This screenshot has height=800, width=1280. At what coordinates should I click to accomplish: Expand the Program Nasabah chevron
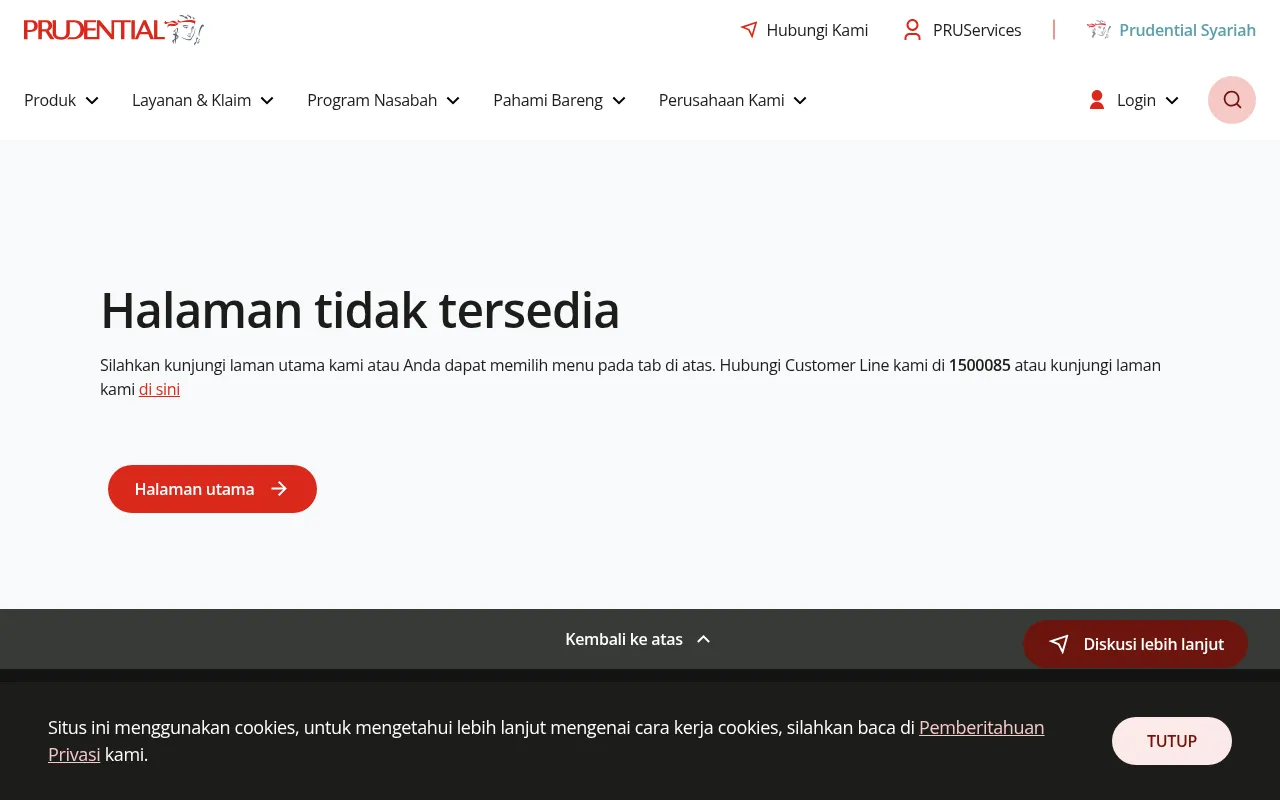pos(453,100)
